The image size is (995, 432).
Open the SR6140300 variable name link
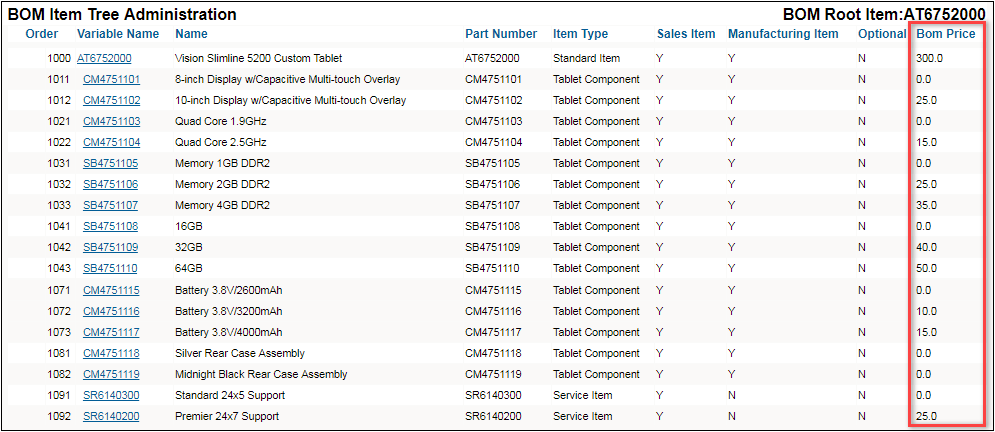[111, 396]
